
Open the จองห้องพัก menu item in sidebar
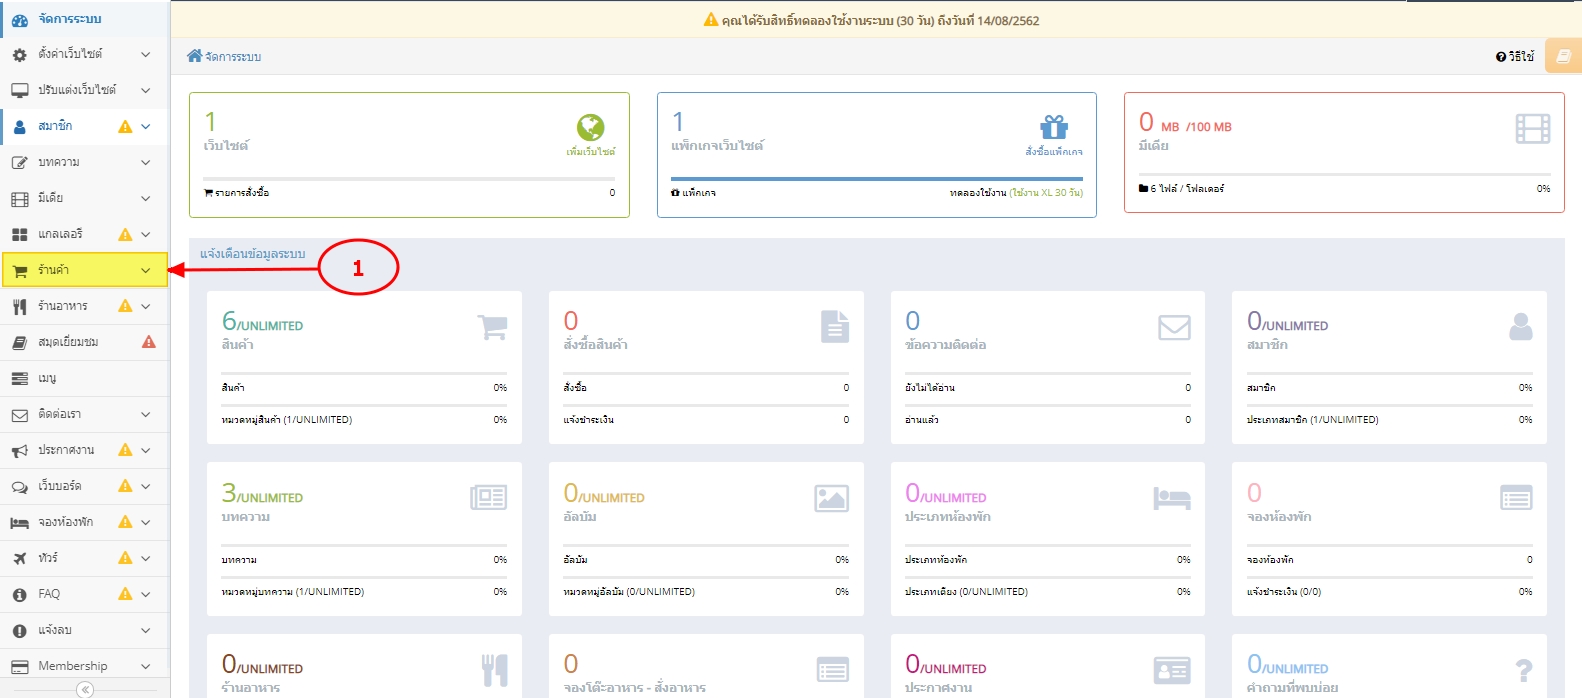84,522
